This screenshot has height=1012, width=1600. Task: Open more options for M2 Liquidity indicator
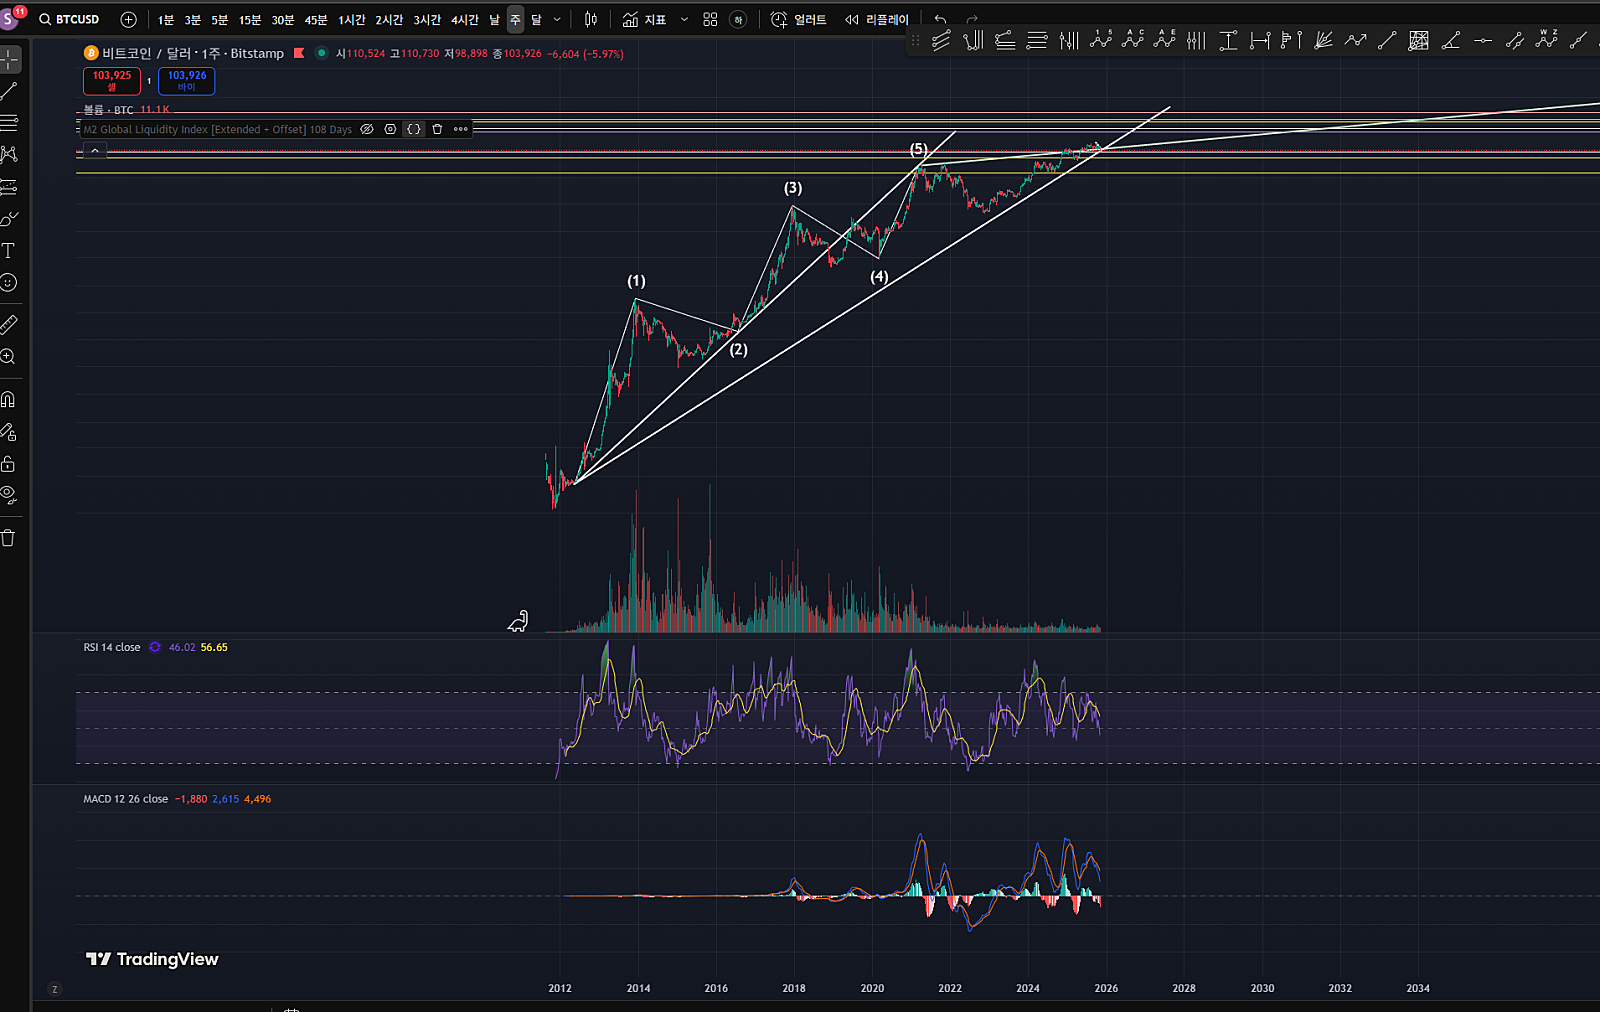tap(461, 129)
